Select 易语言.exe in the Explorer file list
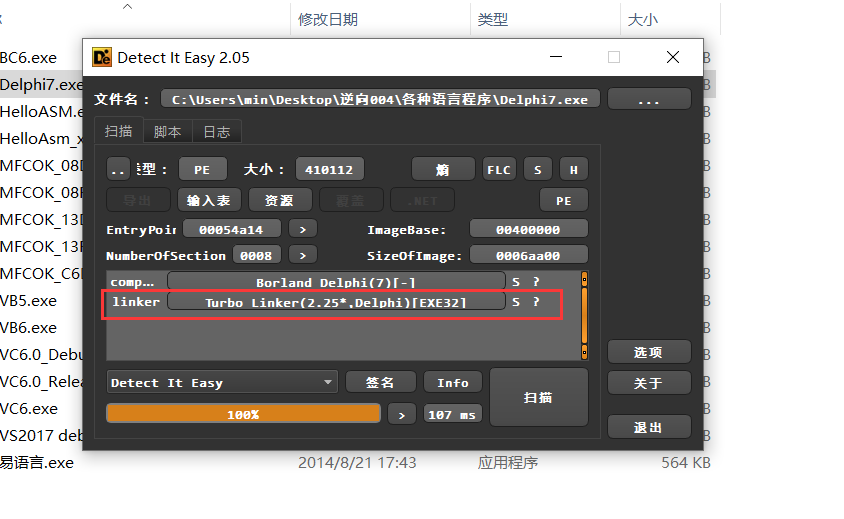This screenshot has height=519, width=844. (37, 462)
